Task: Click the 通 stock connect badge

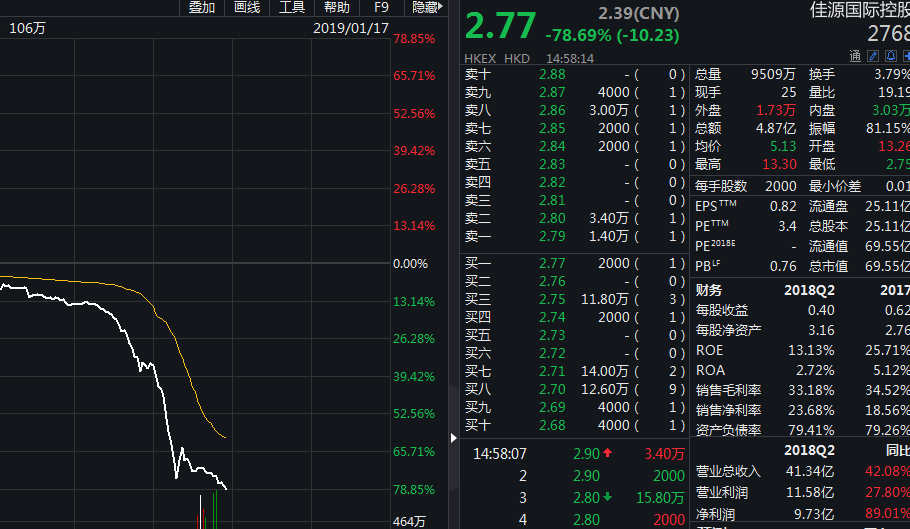Action: coord(855,57)
